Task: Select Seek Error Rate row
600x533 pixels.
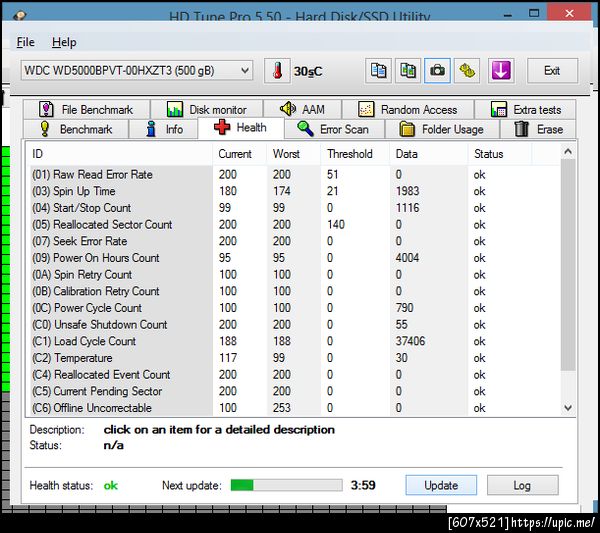Action: (x=295, y=241)
